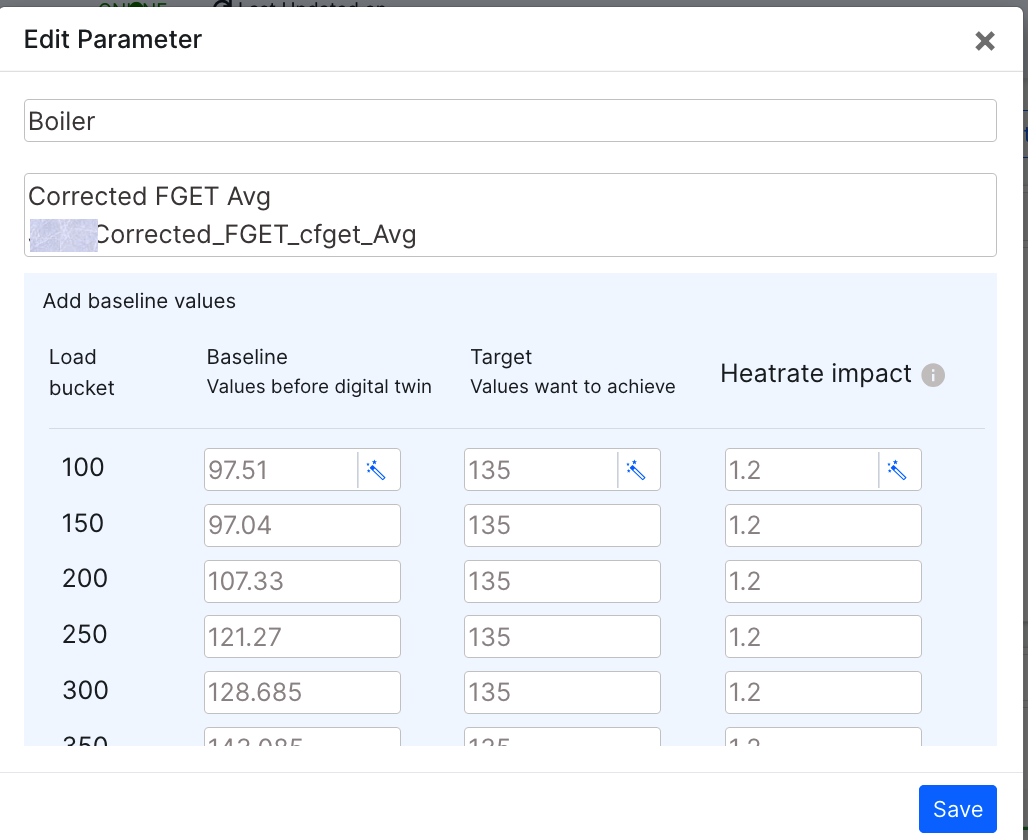Click the 'Target' column header
1028x840 pixels.
[501, 357]
